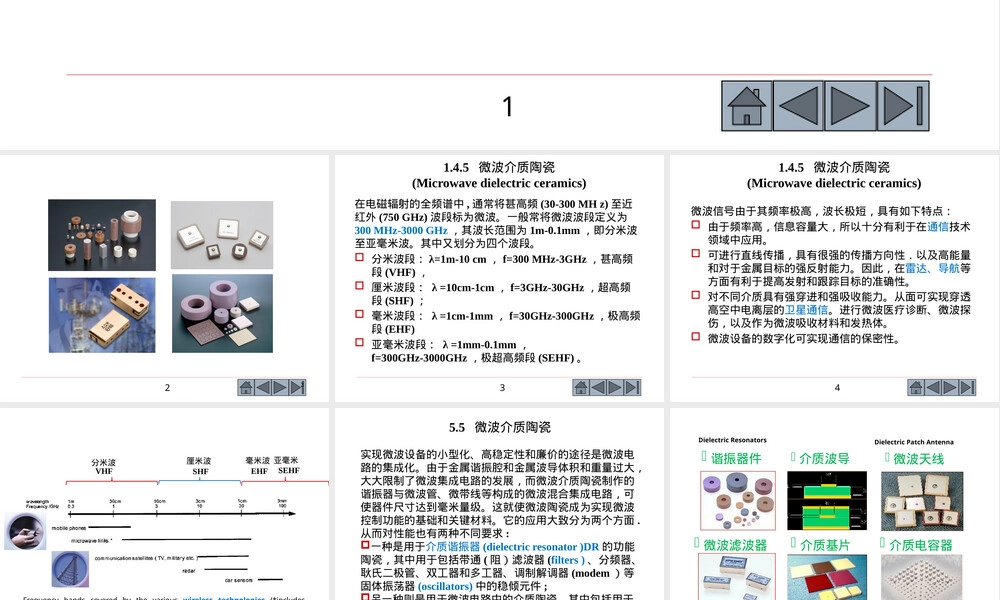This screenshot has height=600, width=1000.
Task: Click the 分米波 VHF label on the spectrum chart
Action: tap(103, 467)
